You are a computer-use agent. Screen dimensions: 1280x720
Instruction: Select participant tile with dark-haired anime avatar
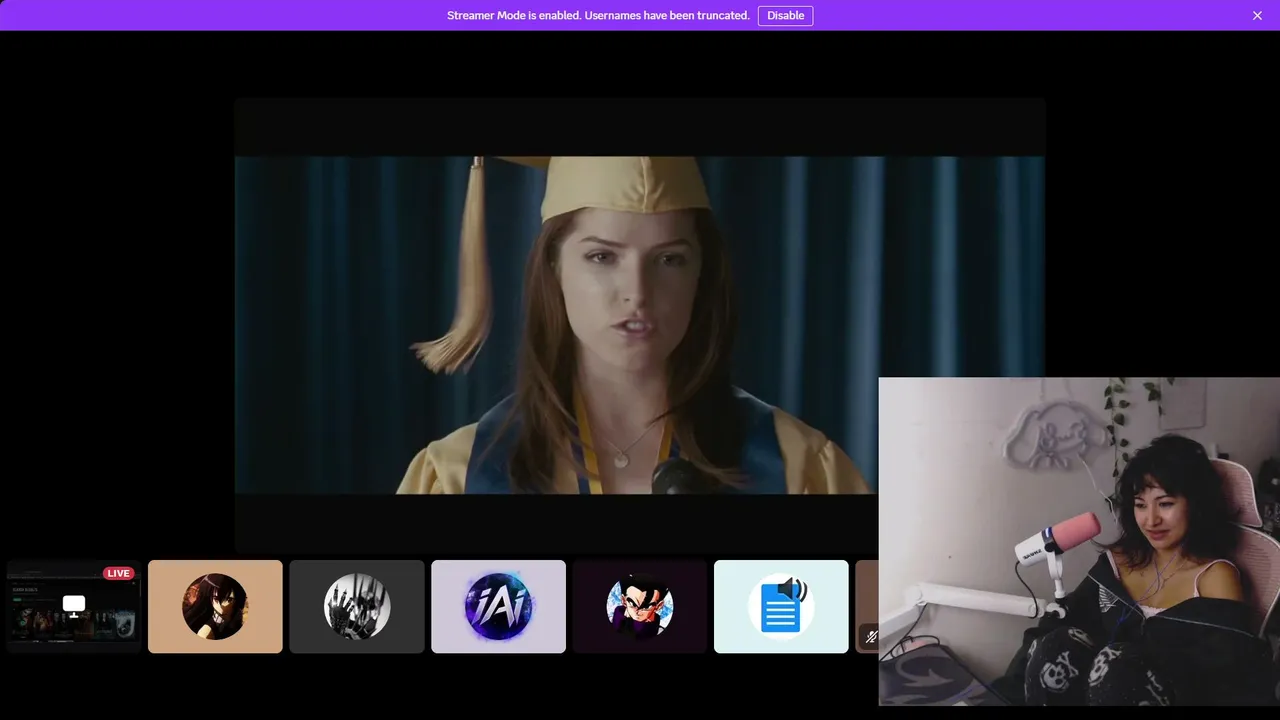215,606
